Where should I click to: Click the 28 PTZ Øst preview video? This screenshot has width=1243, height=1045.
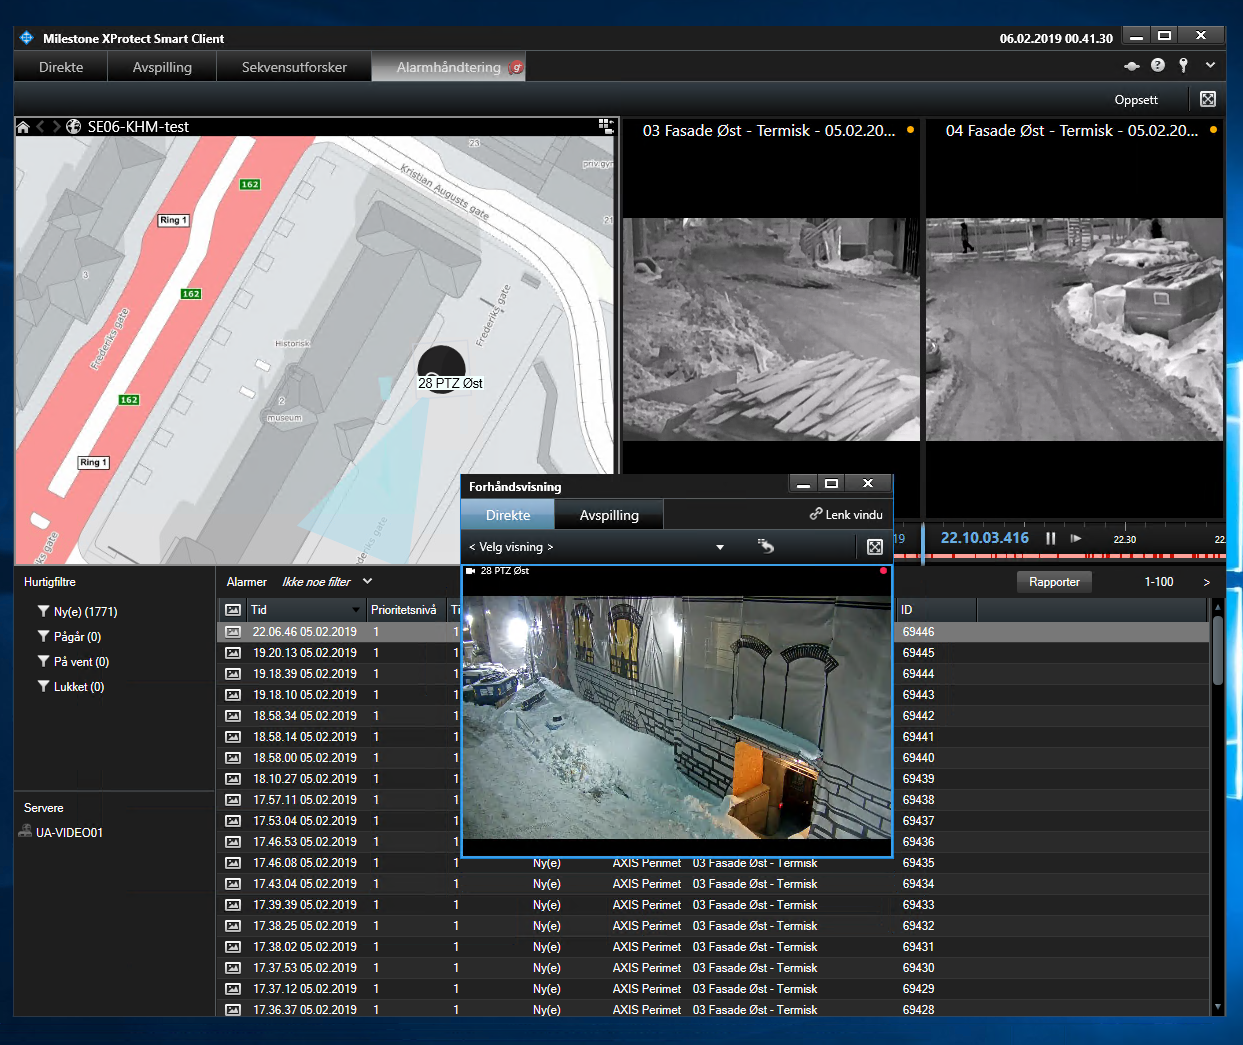click(676, 717)
